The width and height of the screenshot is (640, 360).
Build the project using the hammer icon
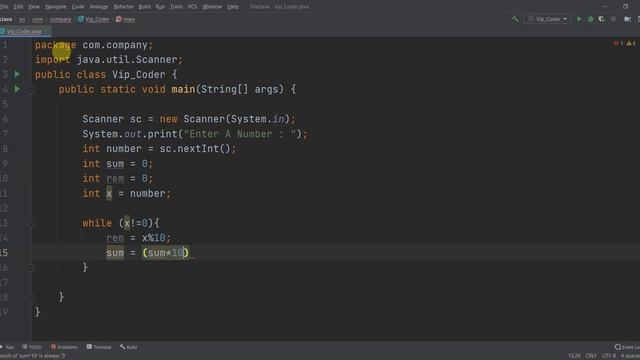(515, 19)
